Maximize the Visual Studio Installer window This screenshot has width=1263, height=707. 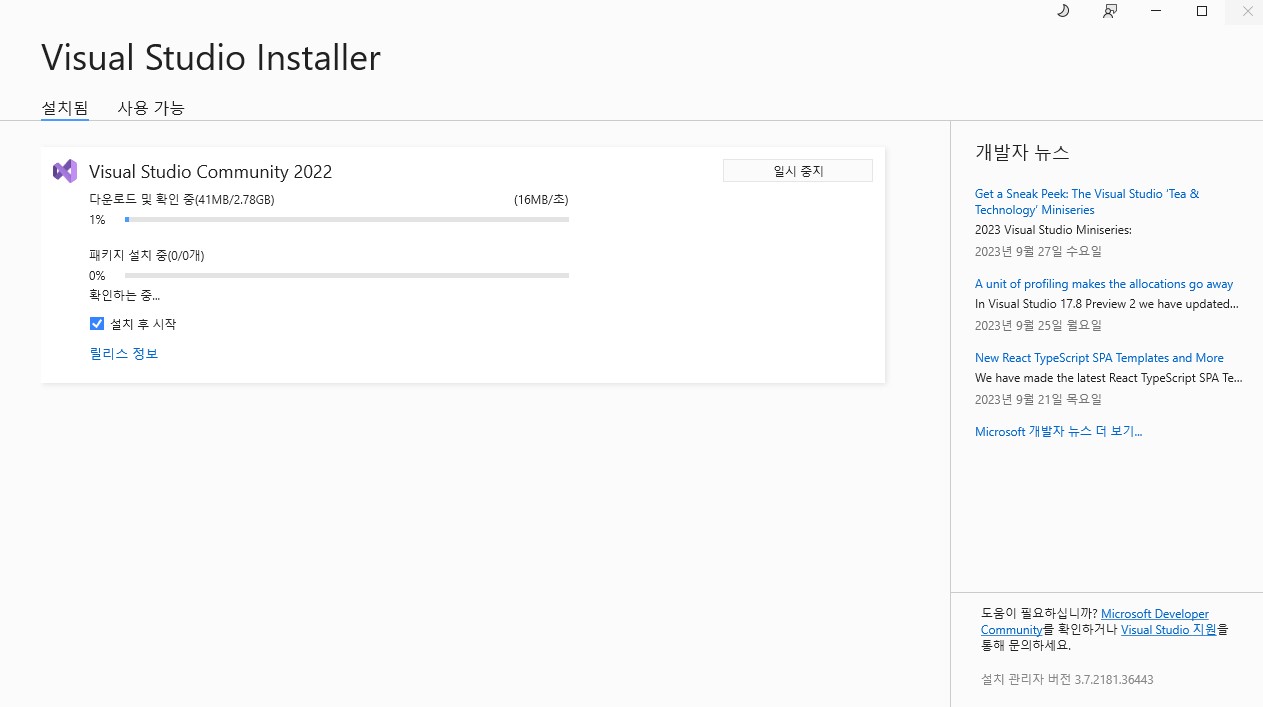[1202, 11]
